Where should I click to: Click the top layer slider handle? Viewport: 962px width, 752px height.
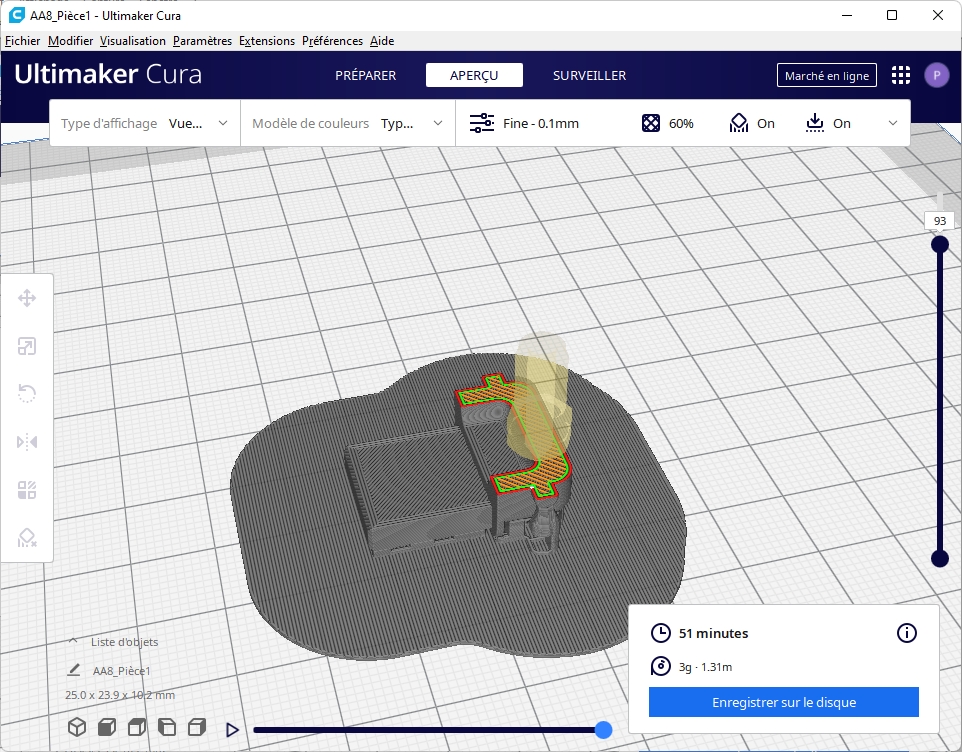(x=939, y=244)
